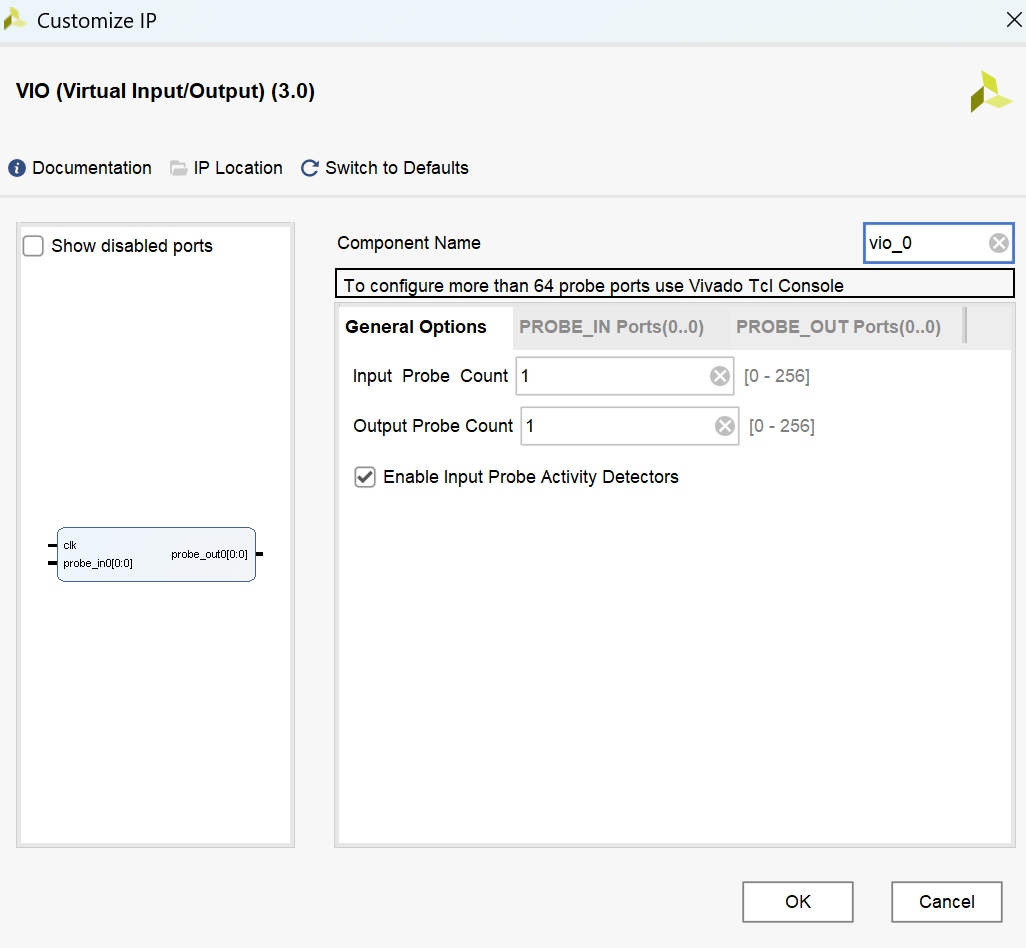Image resolution: width=1026 pixels, height=948 pixels.
Task: Close the Customize IP window
Action: coord(1014,20)
